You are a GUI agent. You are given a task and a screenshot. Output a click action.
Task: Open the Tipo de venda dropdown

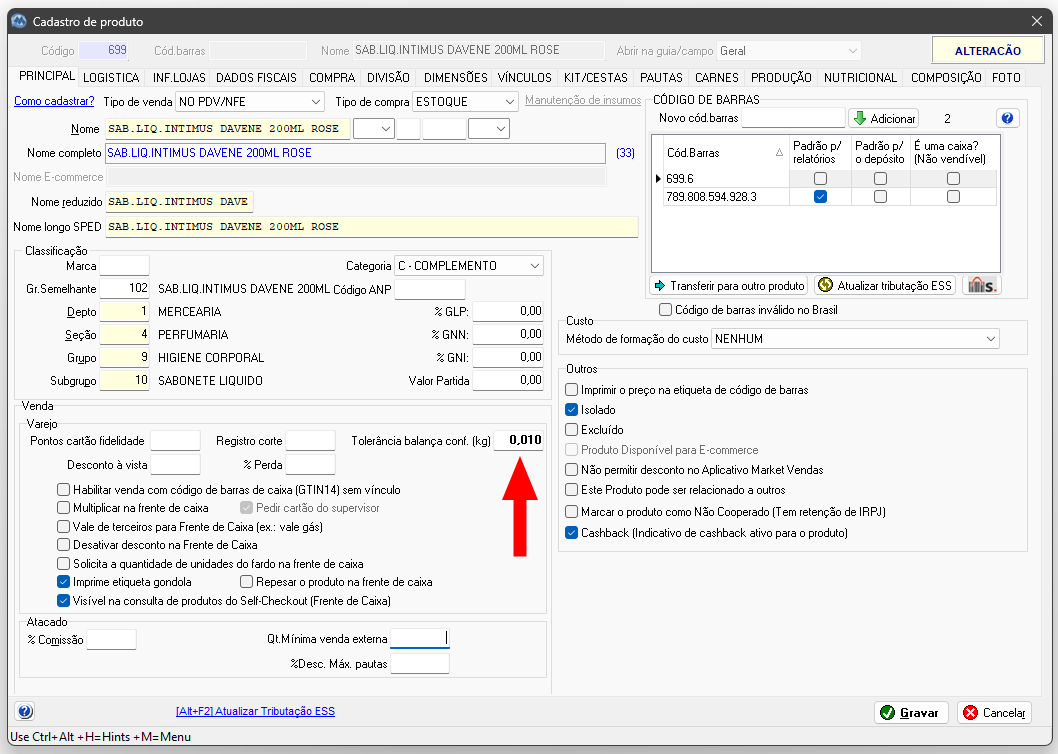[x=250, y=102]
